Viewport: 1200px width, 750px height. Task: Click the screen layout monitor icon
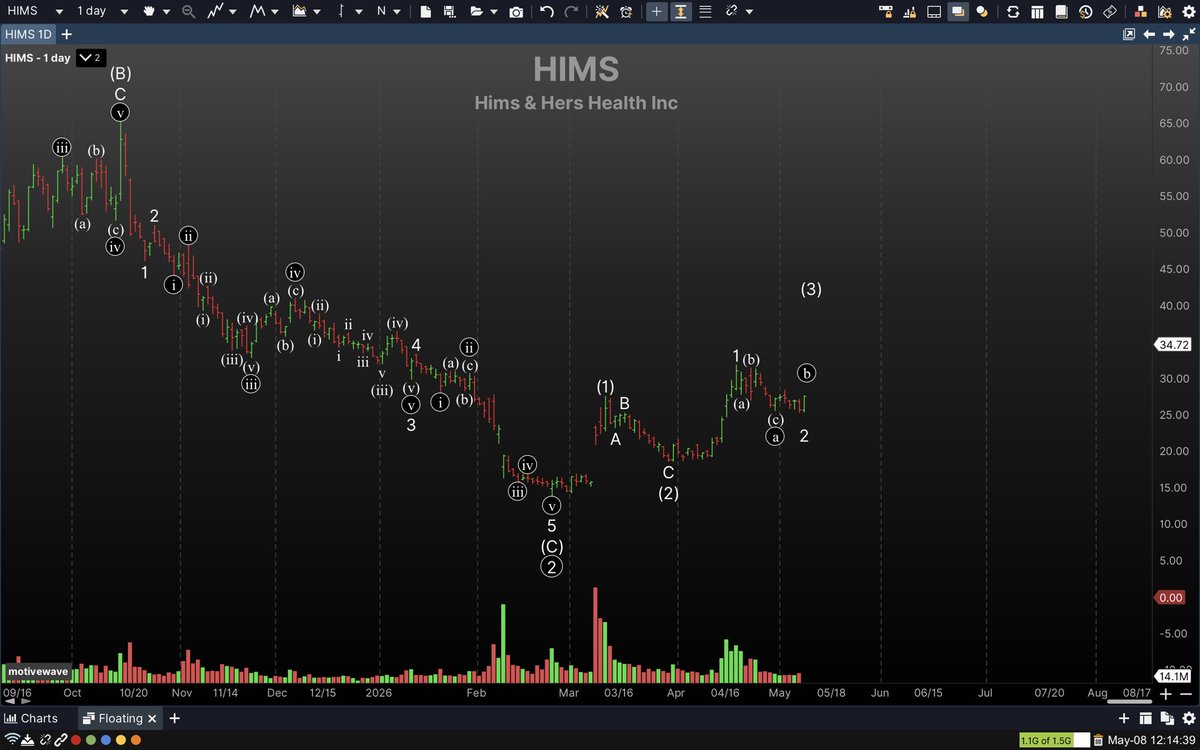tap(934, 12)
